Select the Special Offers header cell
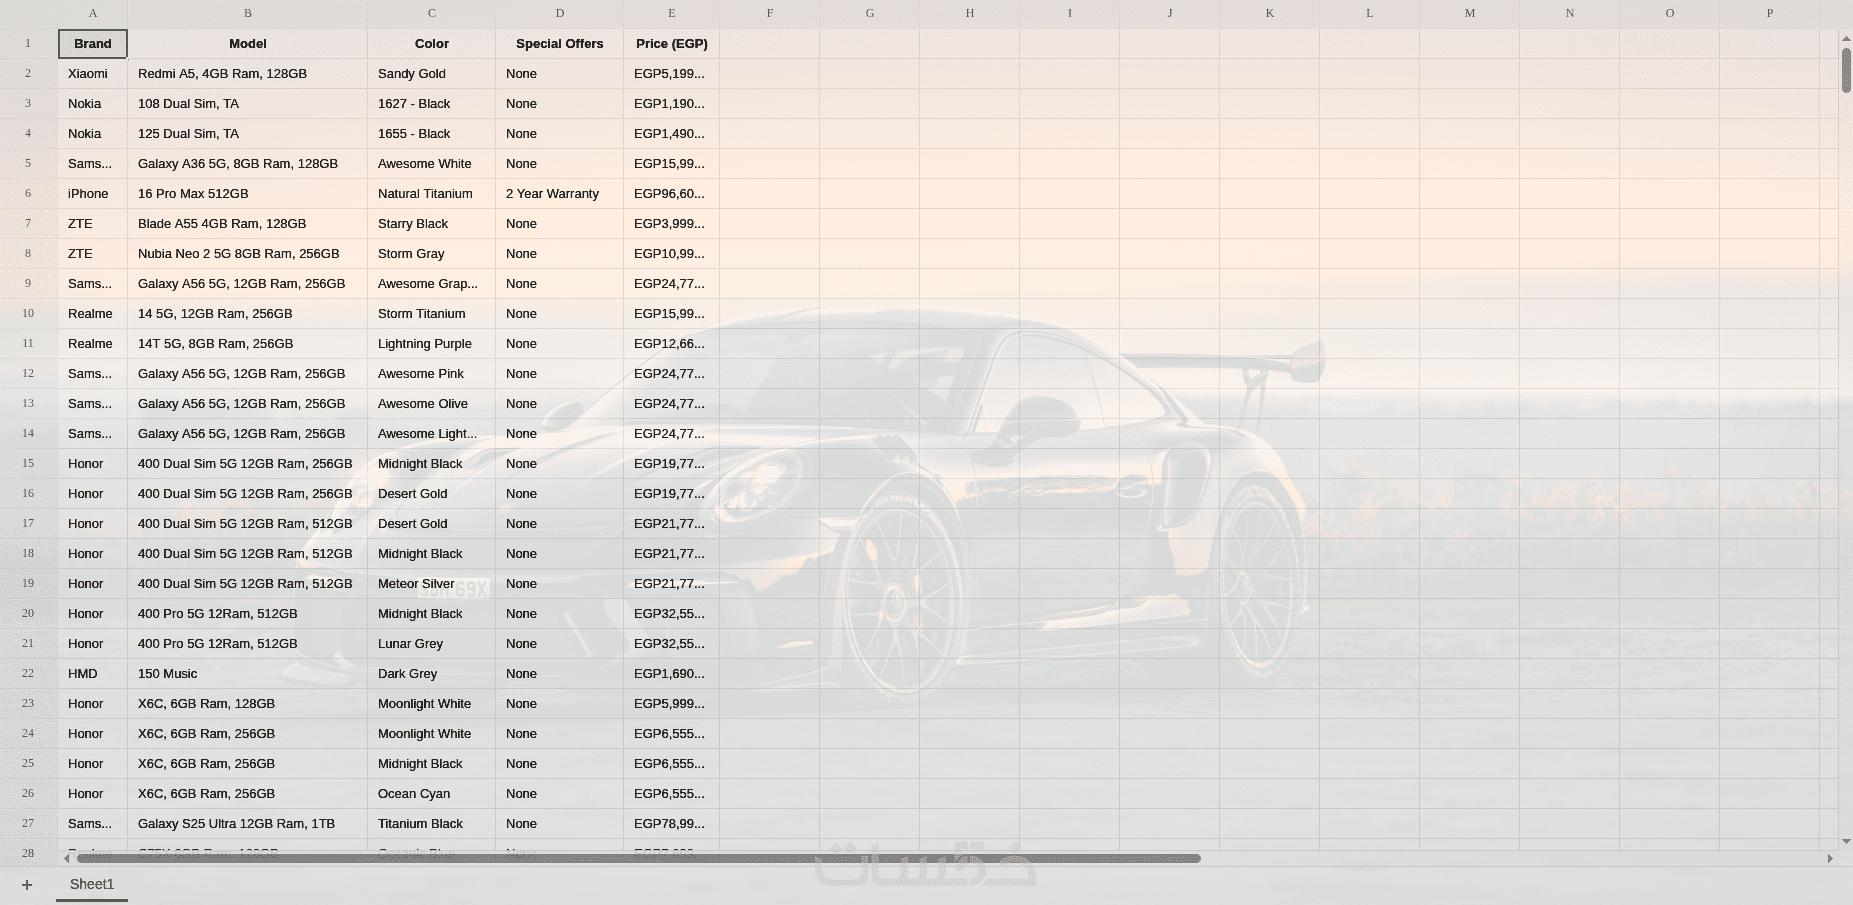Screen dimensions: 1853x905 point(560,44)
